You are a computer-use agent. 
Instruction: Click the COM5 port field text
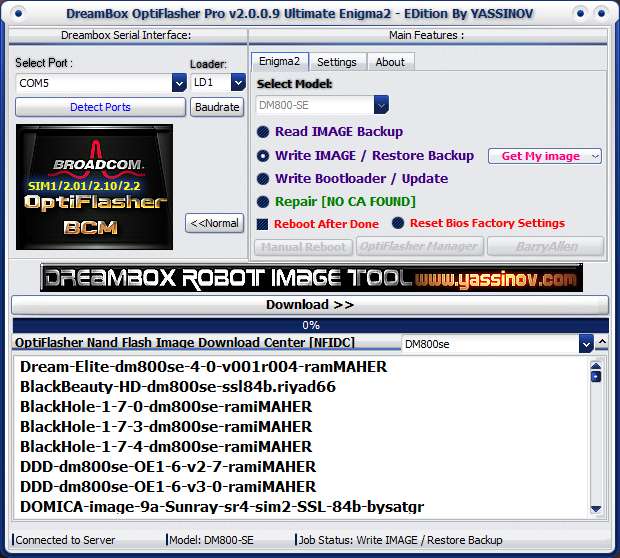tap(34, 83)
